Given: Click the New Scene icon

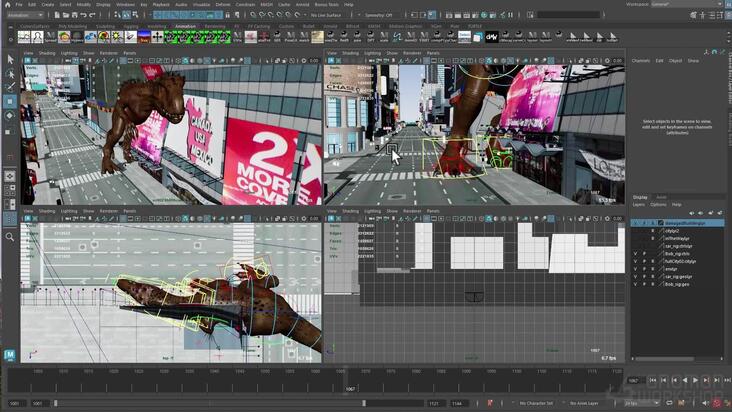Looking at the screenshot, I should (x=56, y=15).
